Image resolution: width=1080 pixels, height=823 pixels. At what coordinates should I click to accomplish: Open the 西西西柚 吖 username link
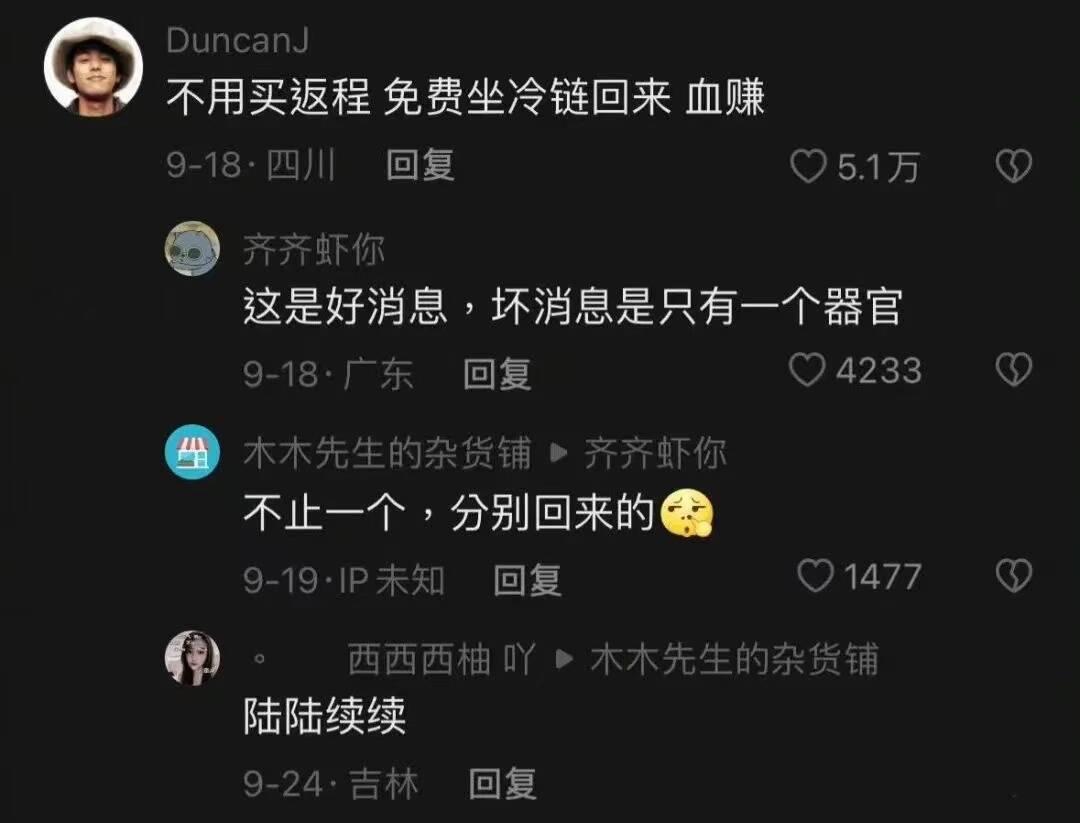coord(441,658)
